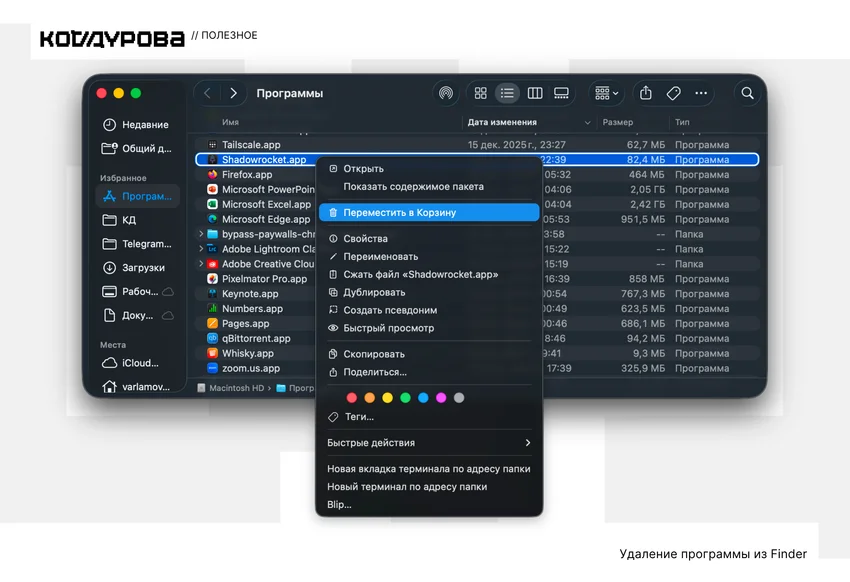Sort by the Размер column header
Viewport: 850px width, 582px height.
tap(618, 122)
